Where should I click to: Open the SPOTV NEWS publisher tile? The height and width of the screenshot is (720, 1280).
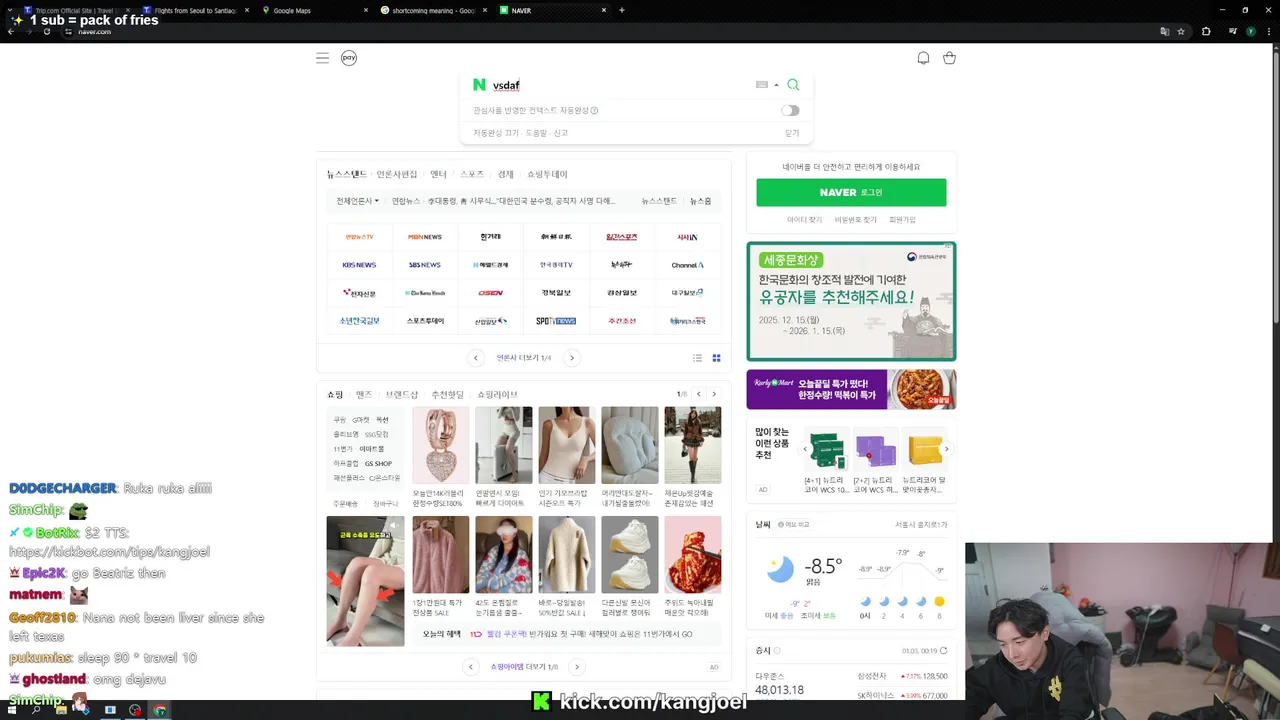click(556, 321)
